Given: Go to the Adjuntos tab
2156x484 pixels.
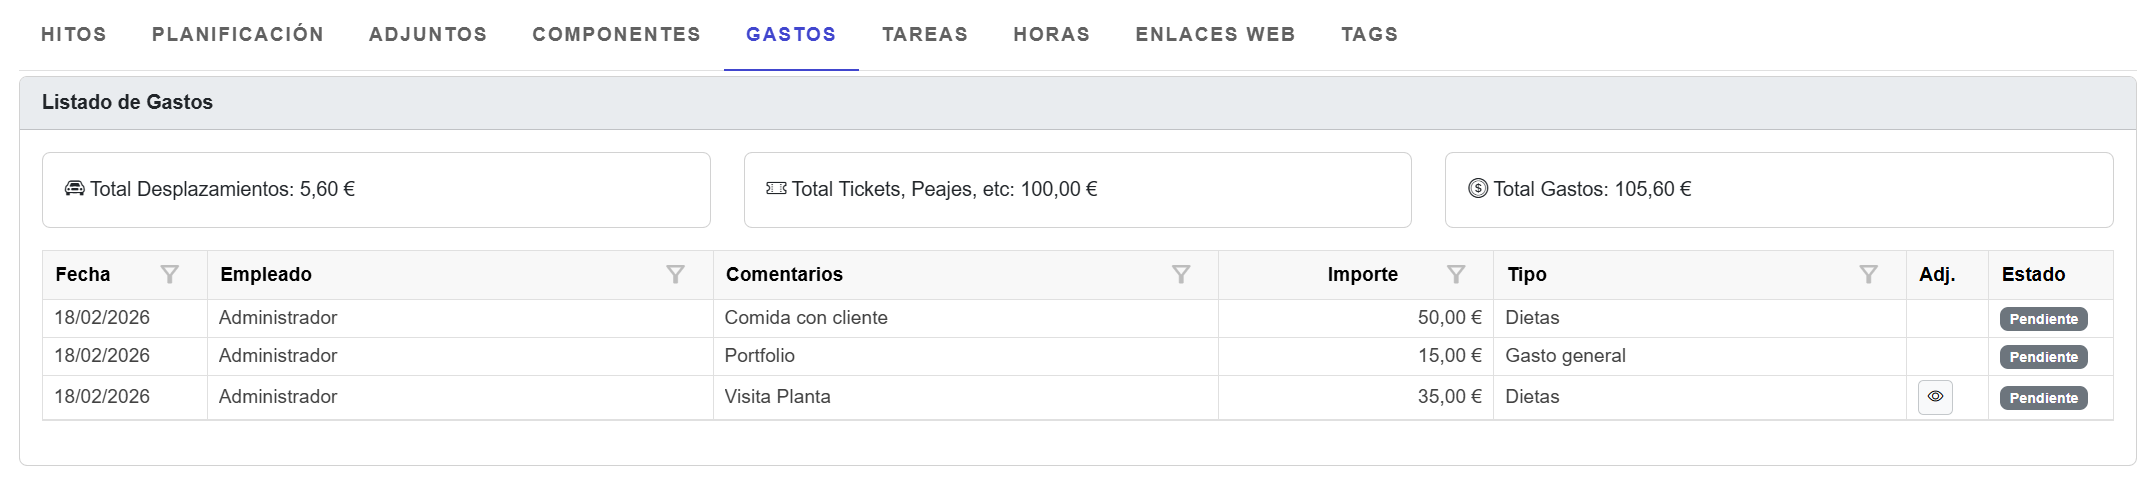Looking at the screenshot, I should click(428, 35).
